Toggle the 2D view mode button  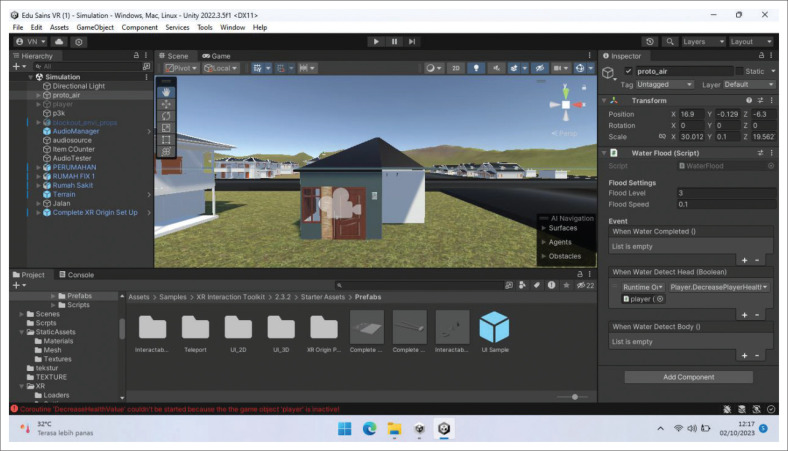pyautogui.click(x=456, y=68)
